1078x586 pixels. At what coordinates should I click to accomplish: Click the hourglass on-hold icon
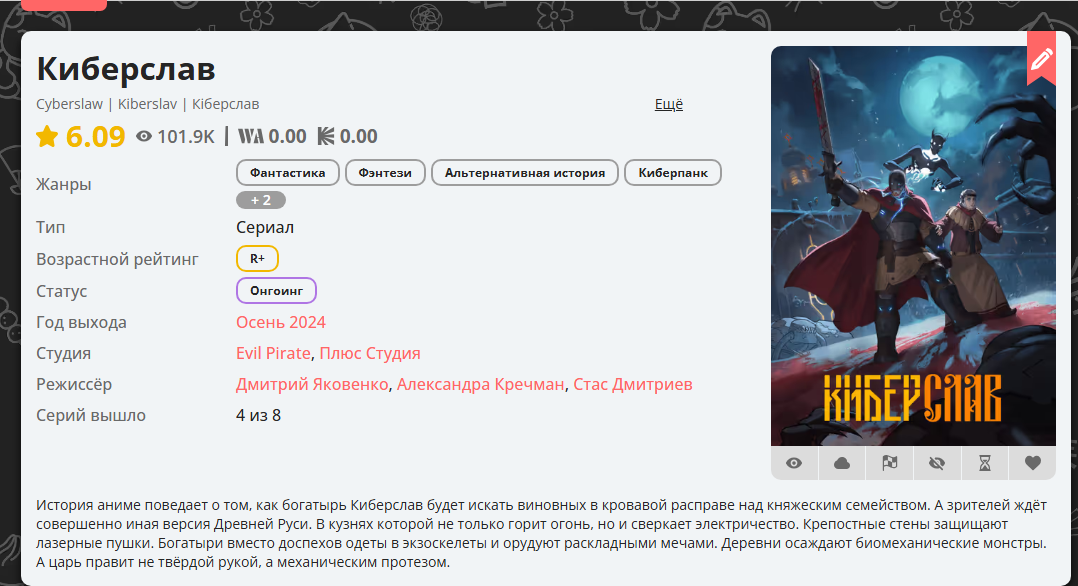click(984, 464)
